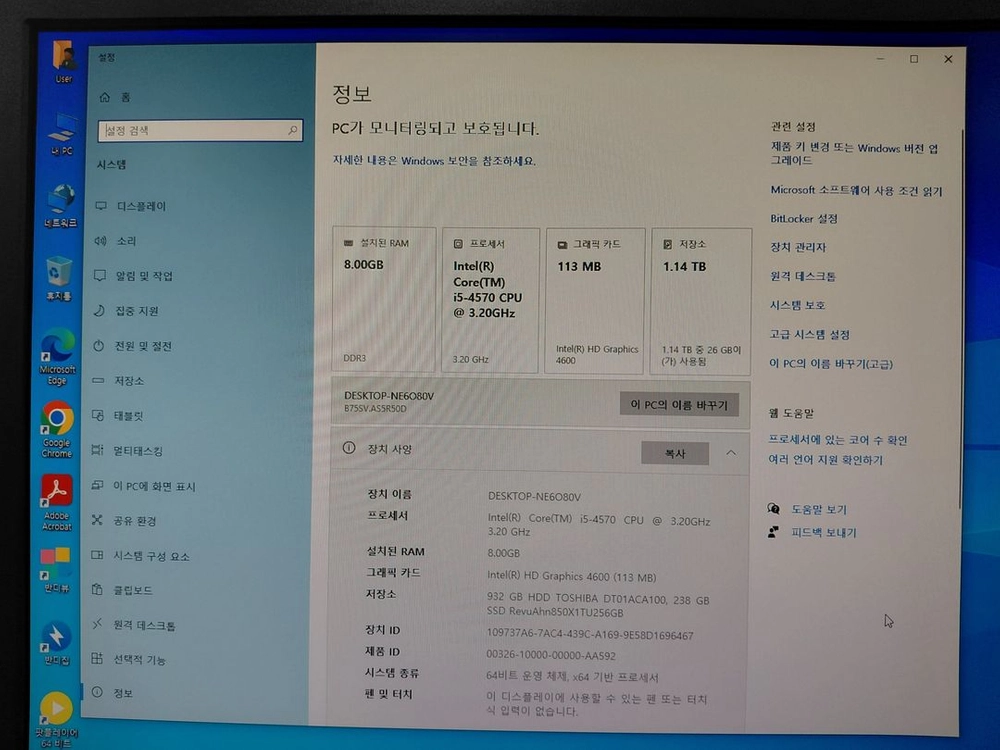The width and height of the screenshot is (1000, 750).
Task: Click the optional features icon beside 선택적 기능
Action: pyautogui.click(x=97, y=659)
